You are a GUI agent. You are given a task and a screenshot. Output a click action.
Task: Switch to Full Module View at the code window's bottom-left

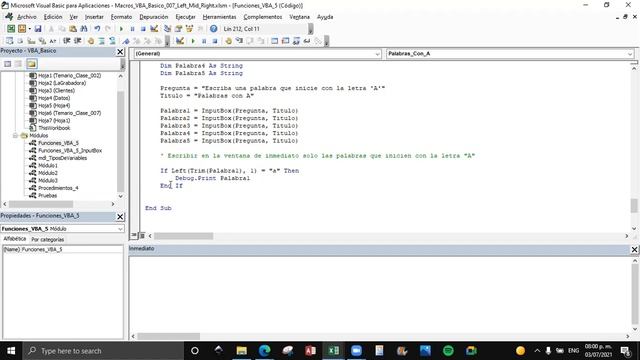coord(142,236)
